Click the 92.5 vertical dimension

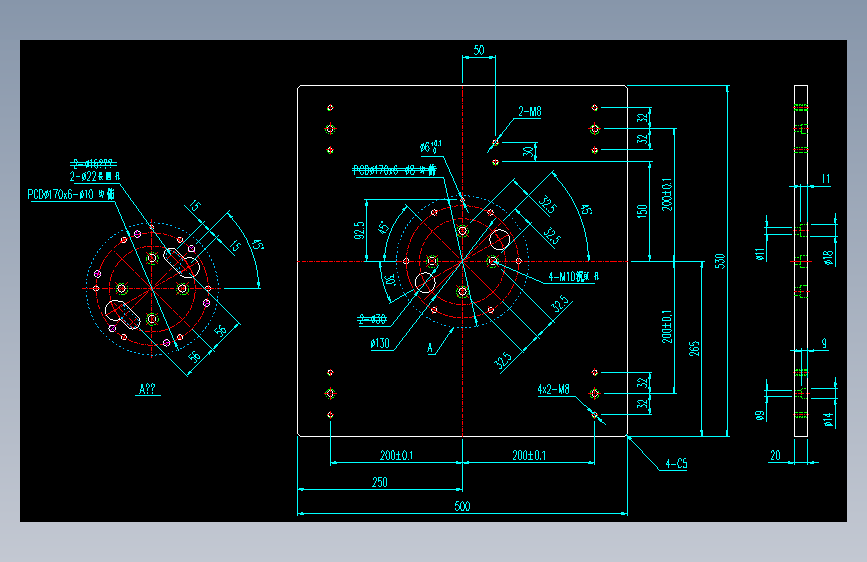359,231
